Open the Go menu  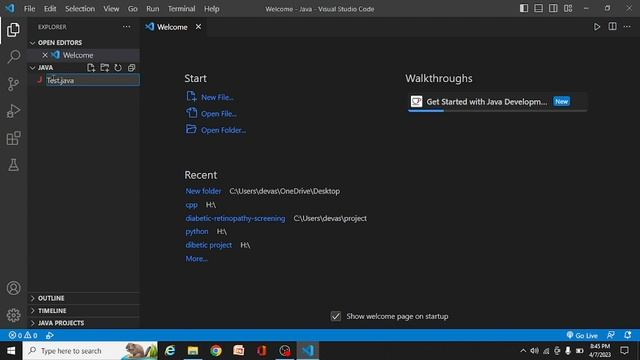133,9
